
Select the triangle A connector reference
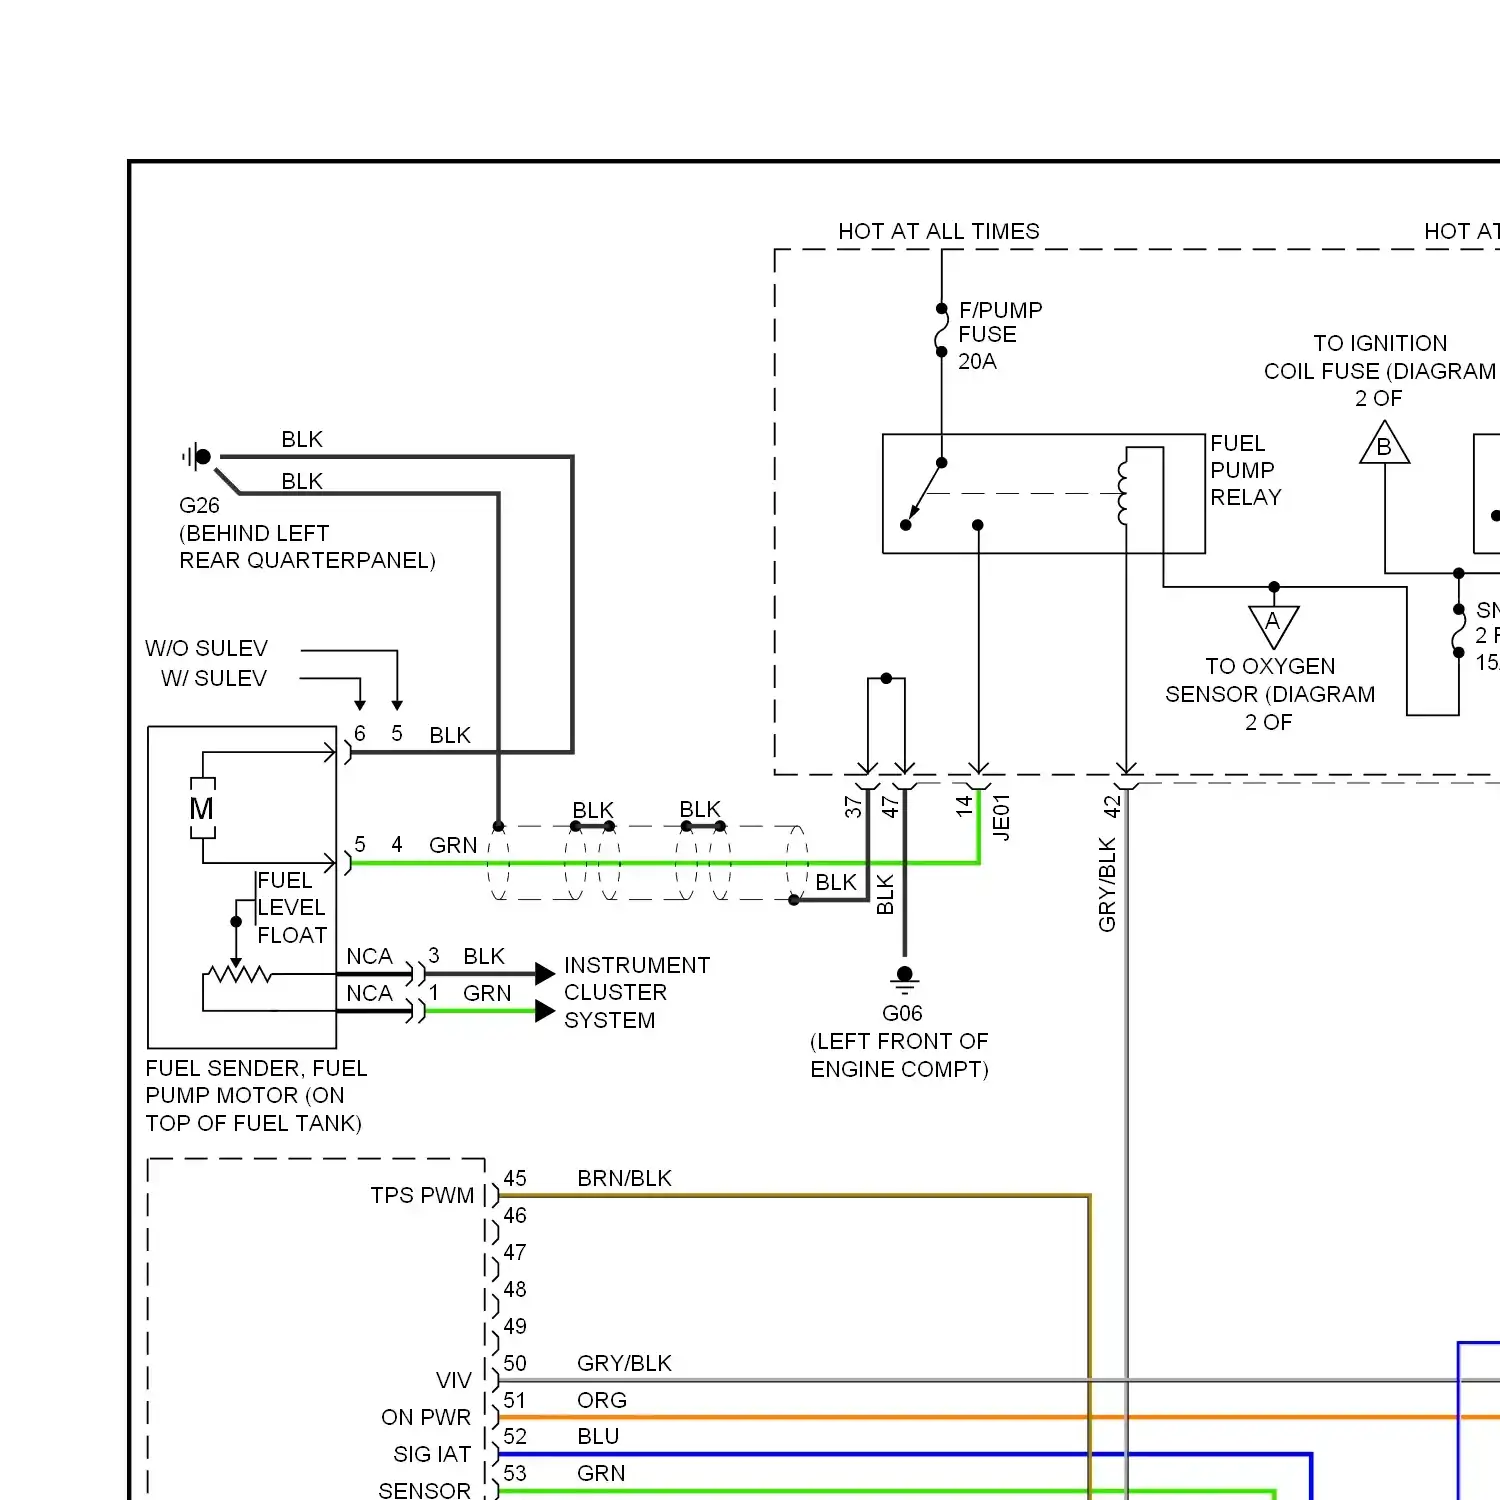click(x=1273, y=626)
